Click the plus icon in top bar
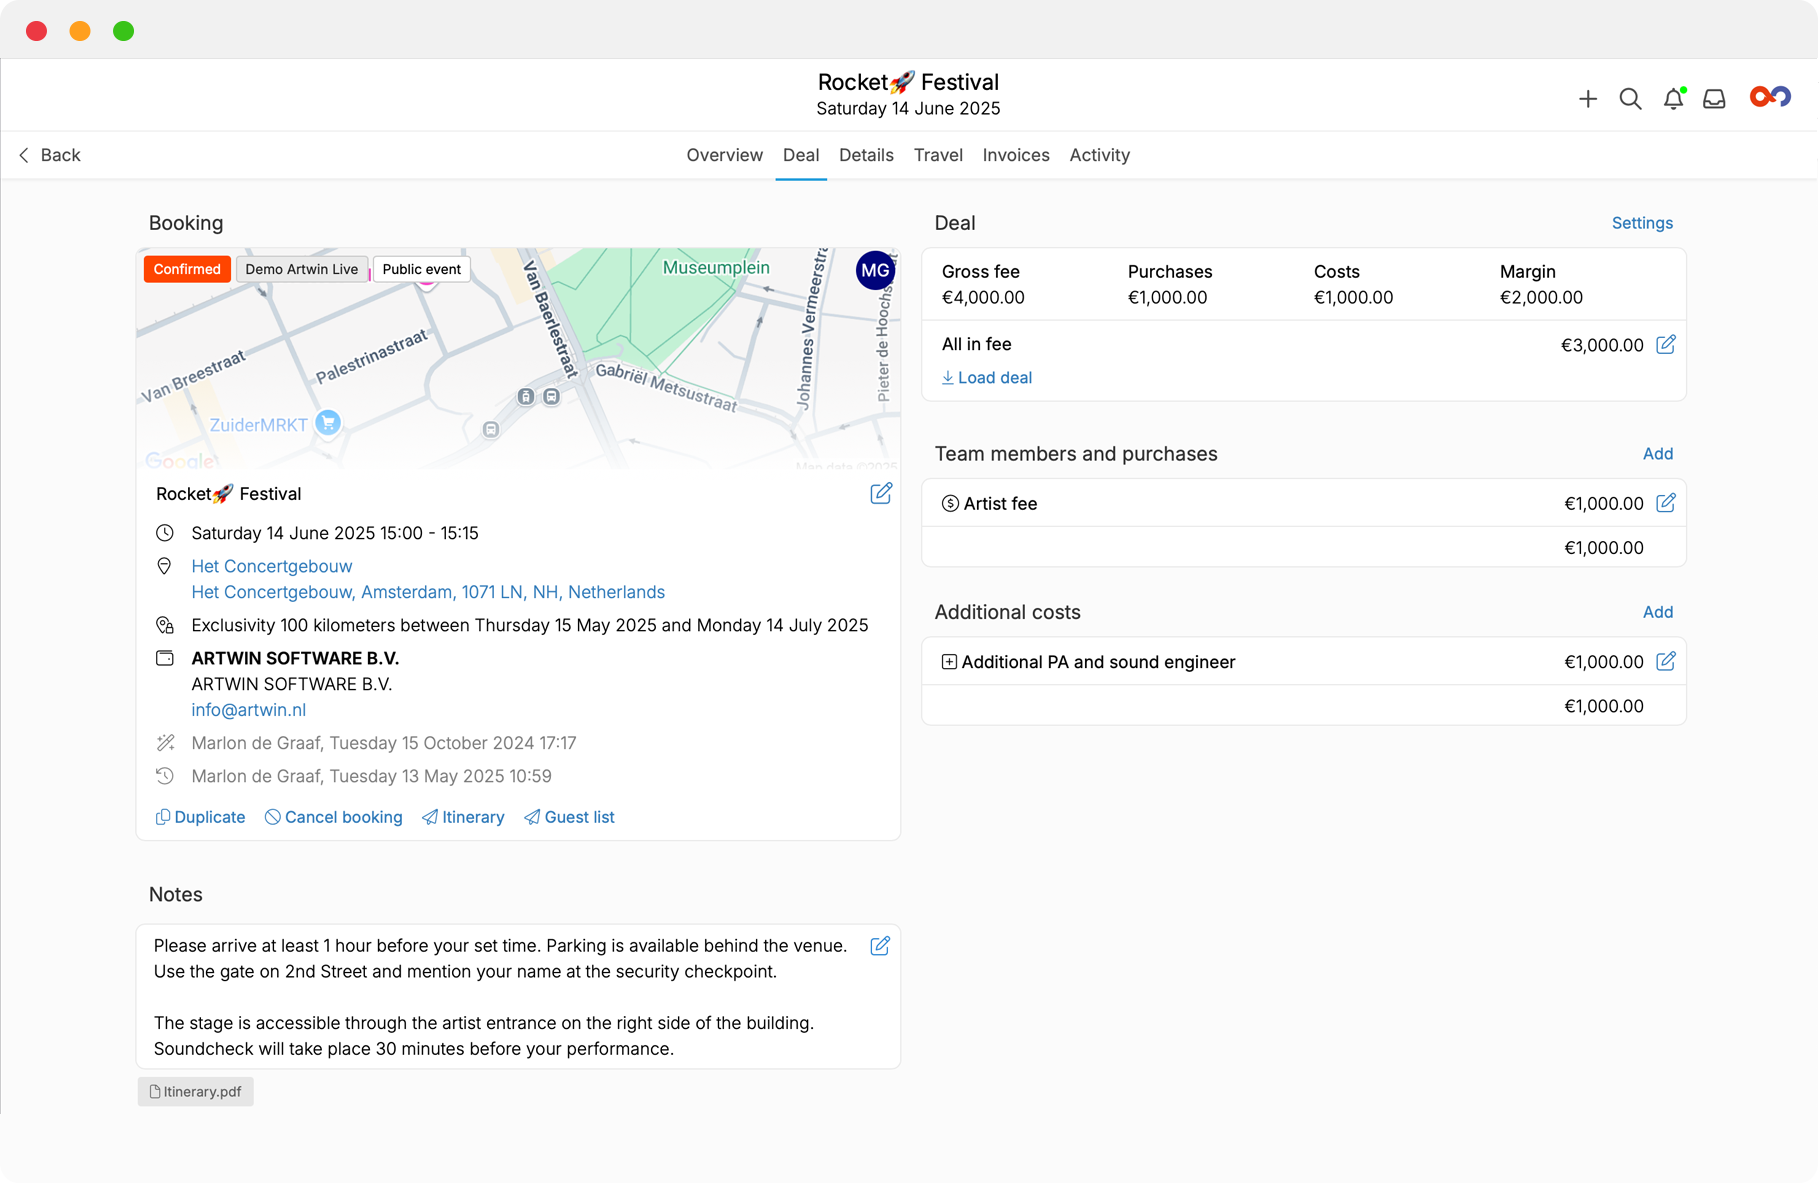Image resolution: width=1819 pixels, height=1184 pixels. pos(1587,99)
